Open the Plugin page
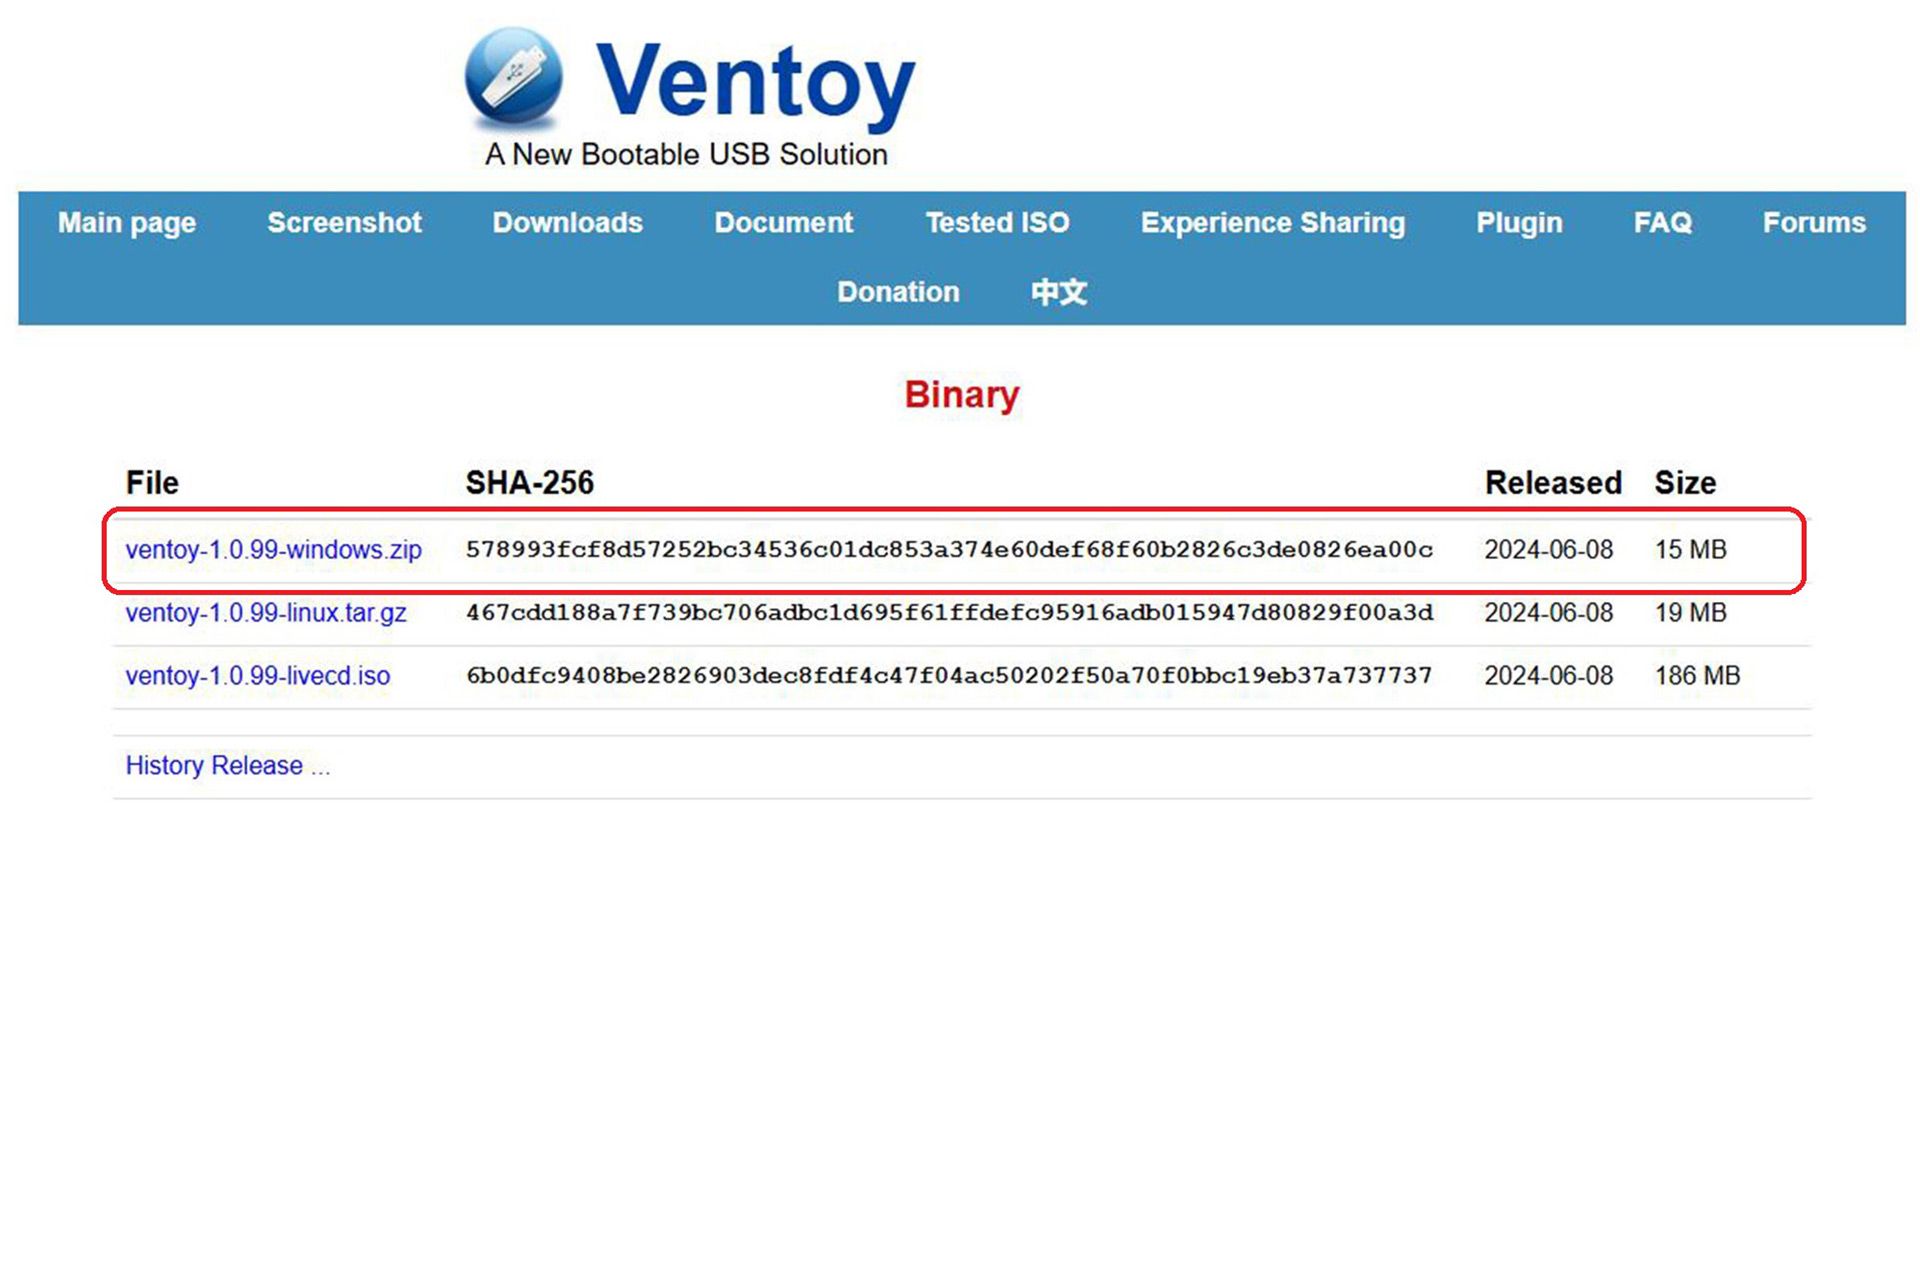This screenshot has width=1920, height=1280. point(1519,223)
